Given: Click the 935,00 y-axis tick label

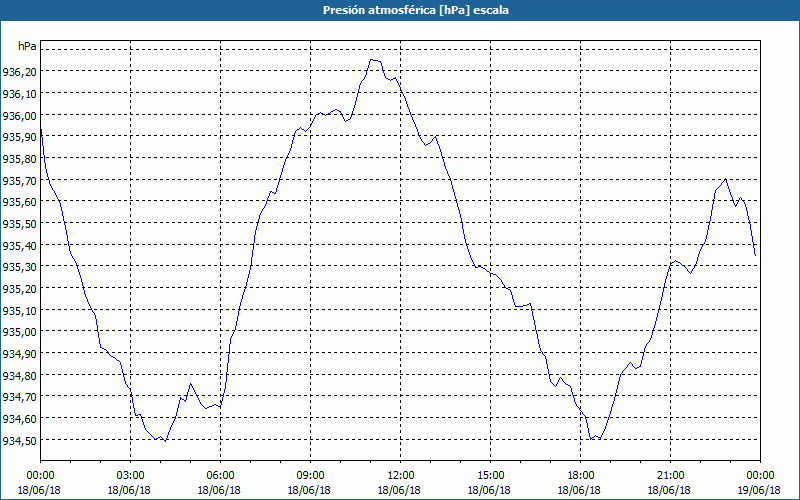Looking at the screenshot, I should 20,332.
